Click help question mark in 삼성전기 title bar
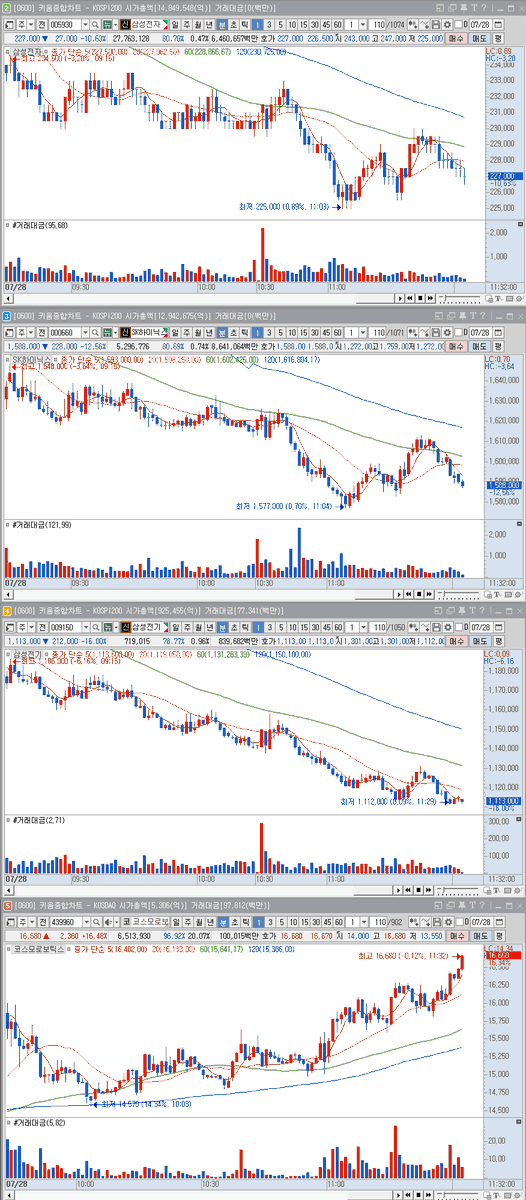 click(483, 611)
